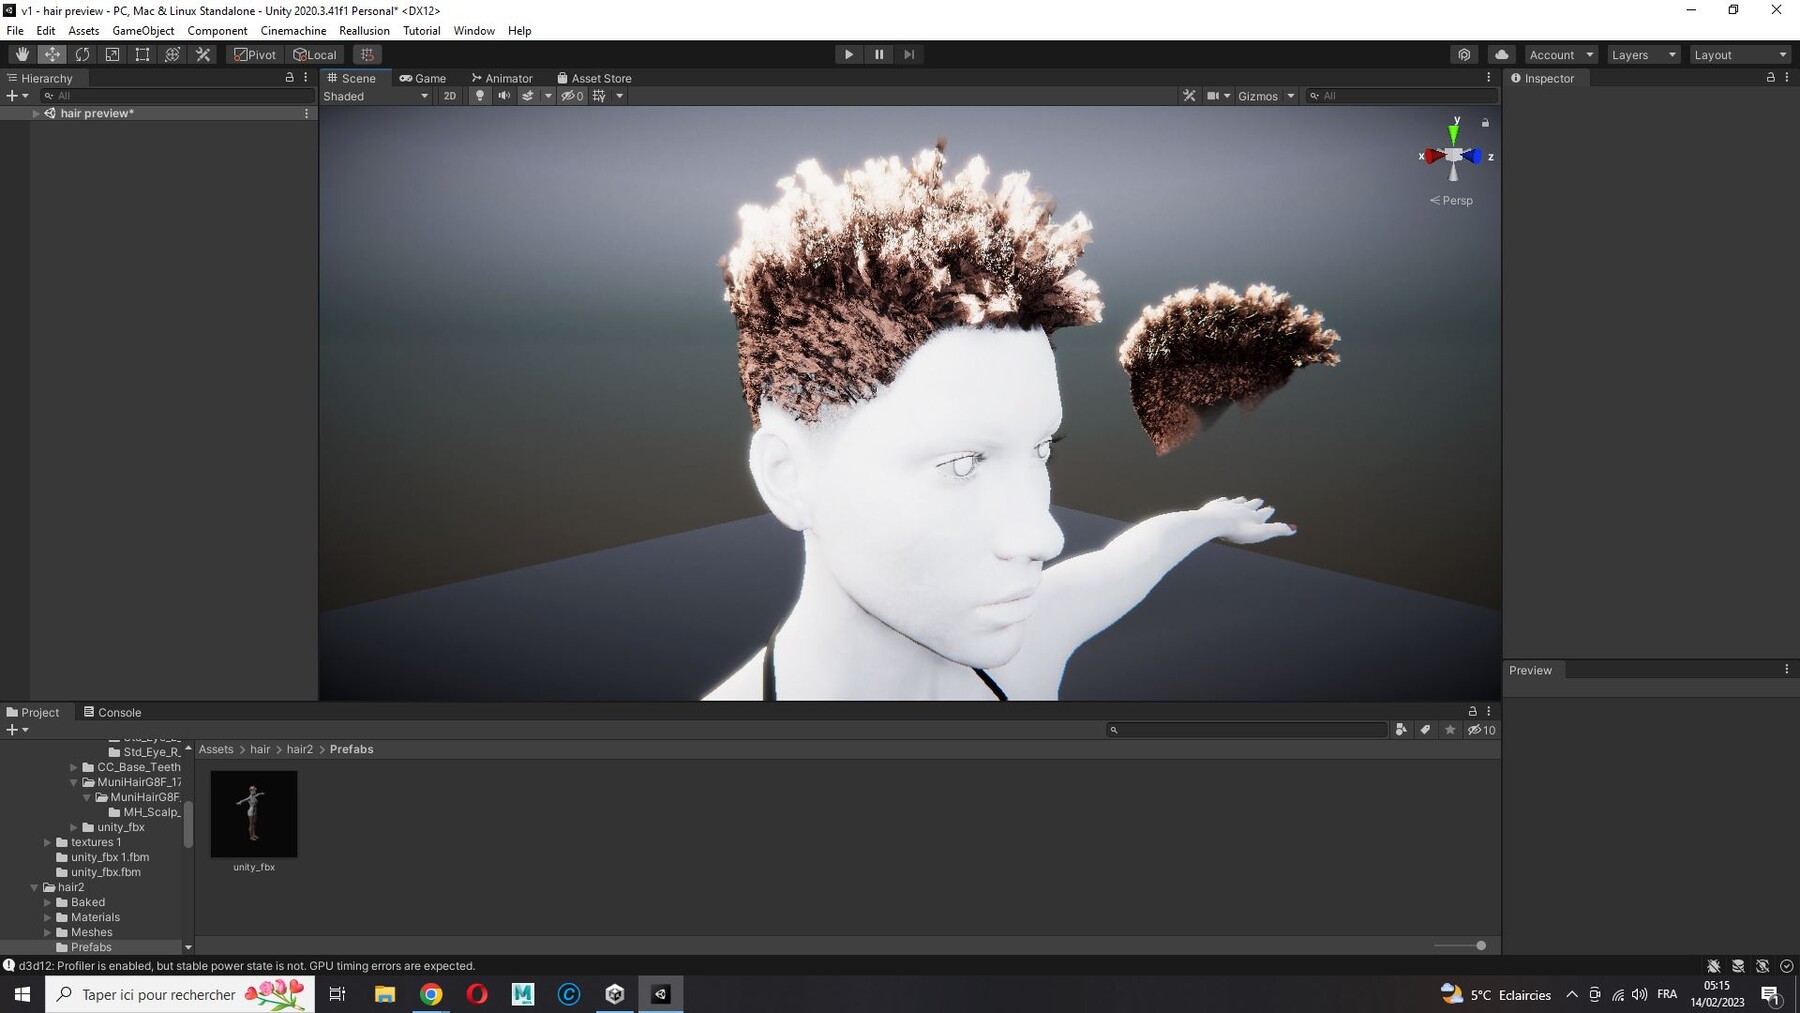Open Plastic SCM collaborate button
This screenshot has width=1800, height=1013.
click(x=1464, y=55)
